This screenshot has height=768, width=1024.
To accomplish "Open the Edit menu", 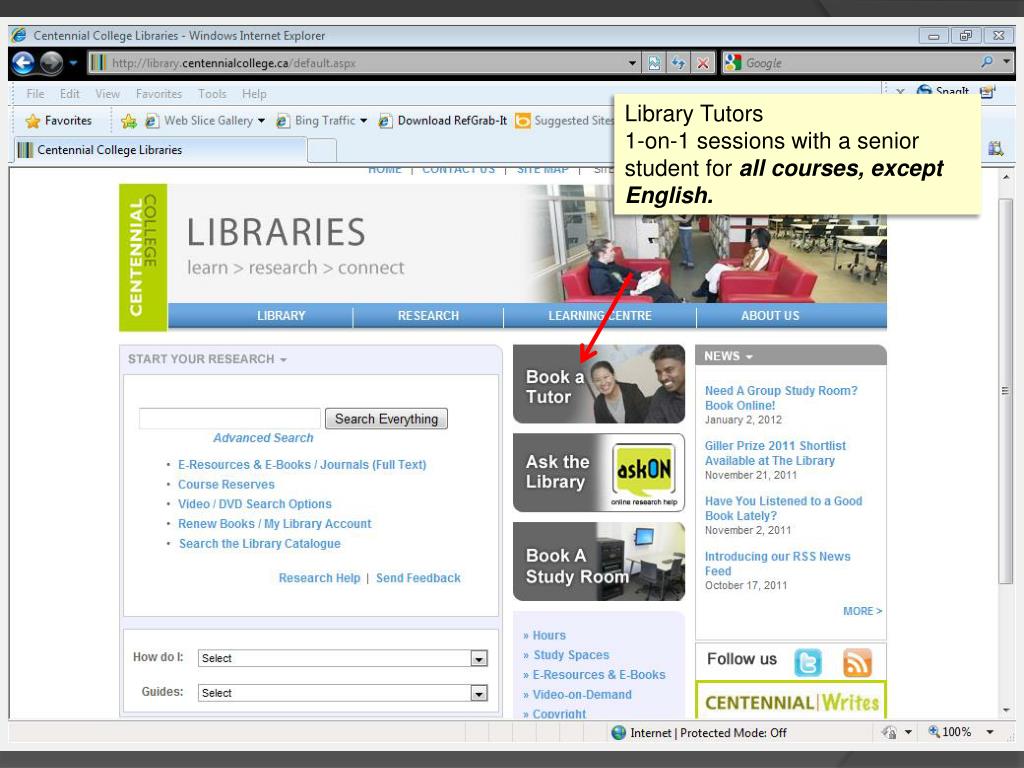I will pyautogui.click(x=69, y=94).
